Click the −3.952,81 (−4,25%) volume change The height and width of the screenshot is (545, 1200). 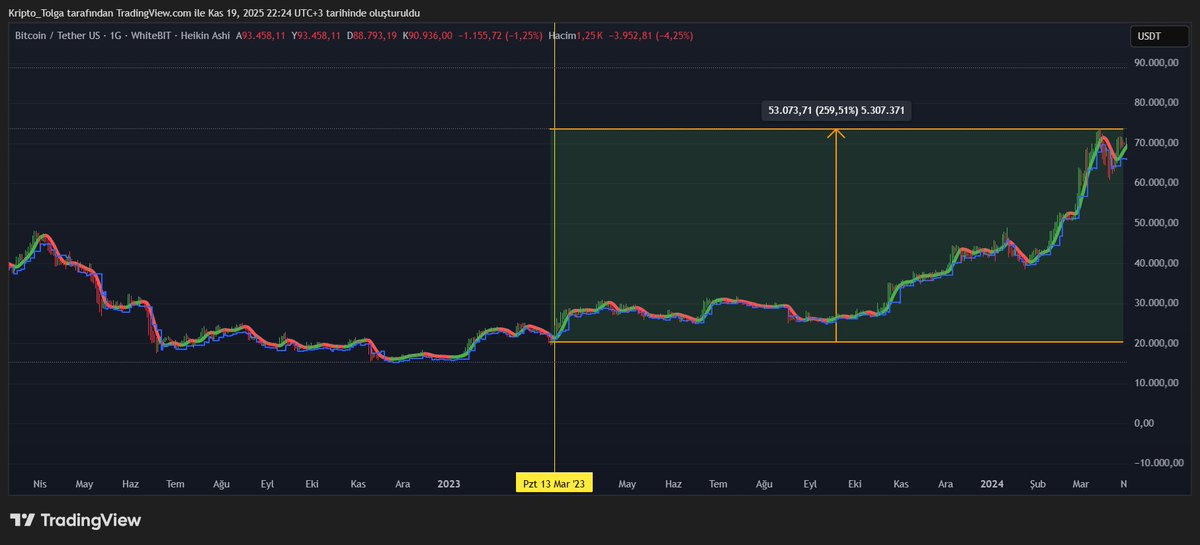click(651, 36)
